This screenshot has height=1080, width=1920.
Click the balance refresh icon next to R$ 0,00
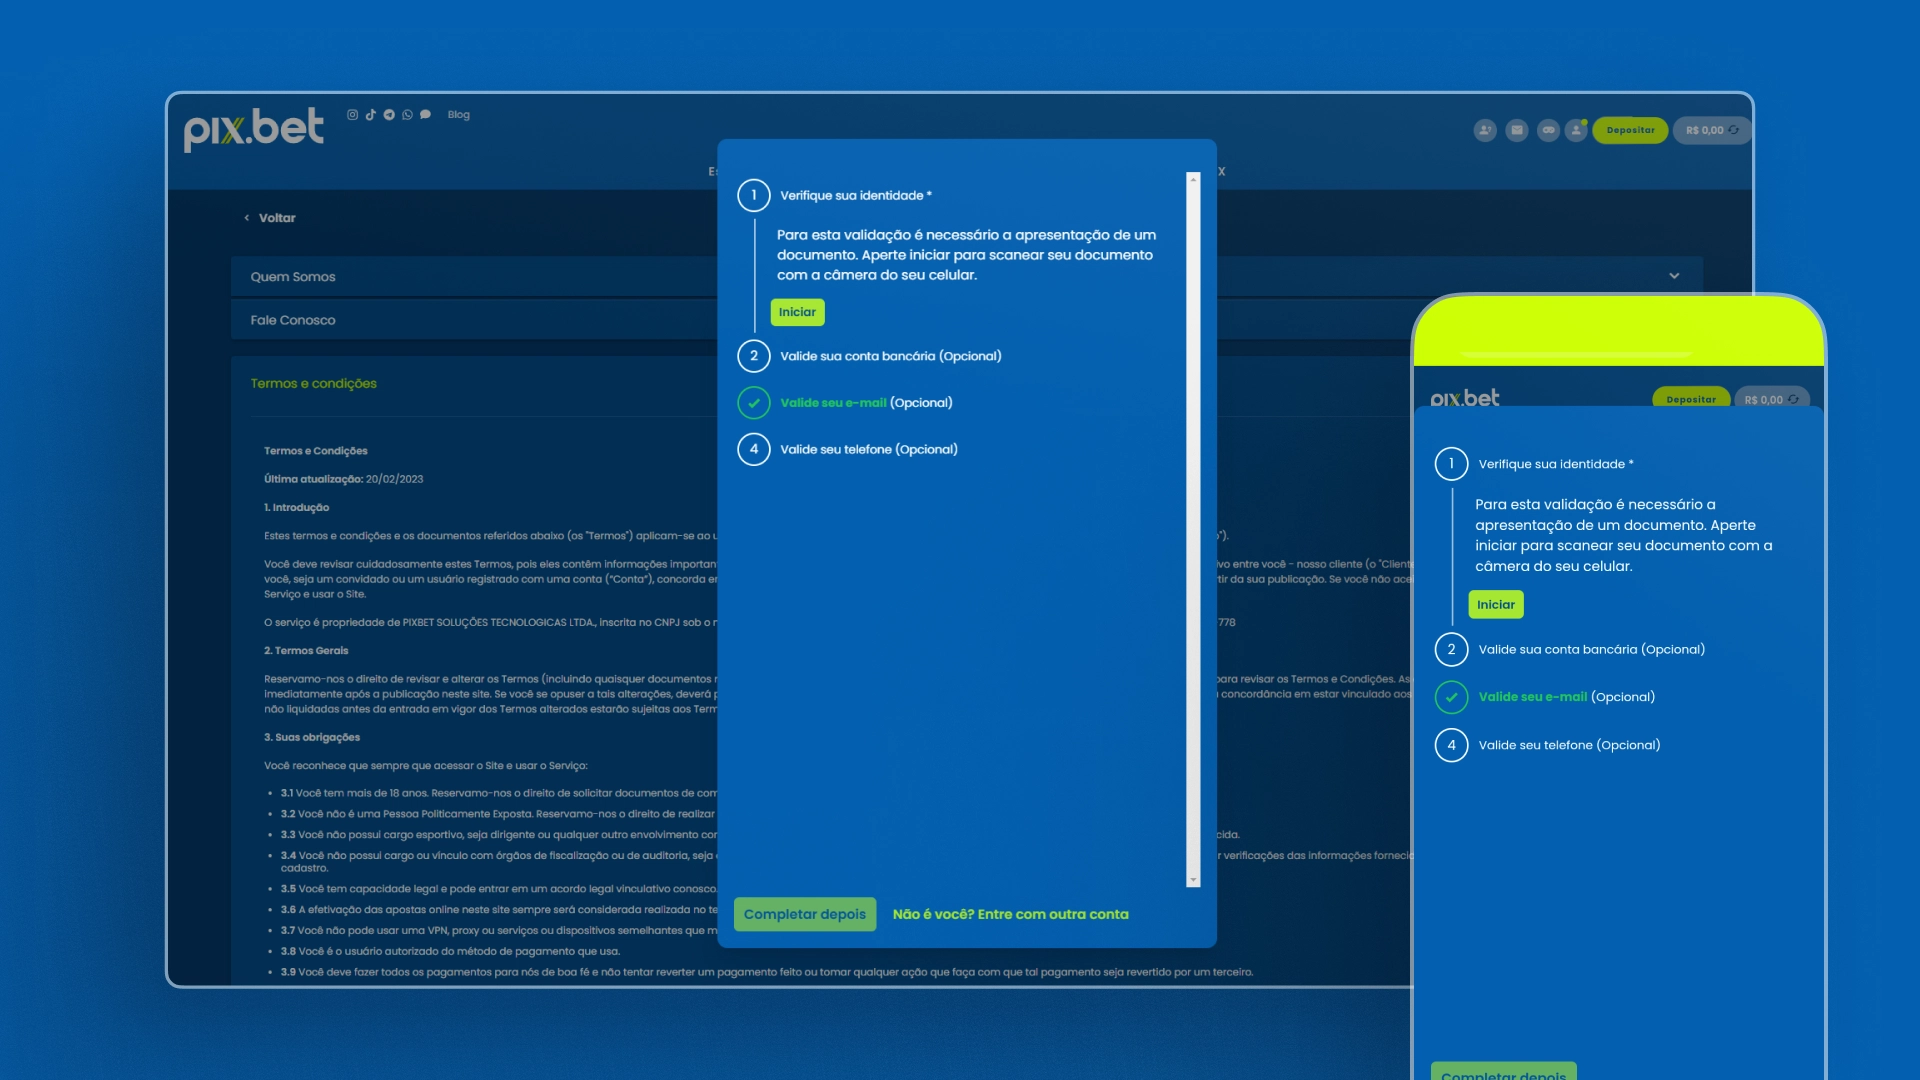(1734, 130)
